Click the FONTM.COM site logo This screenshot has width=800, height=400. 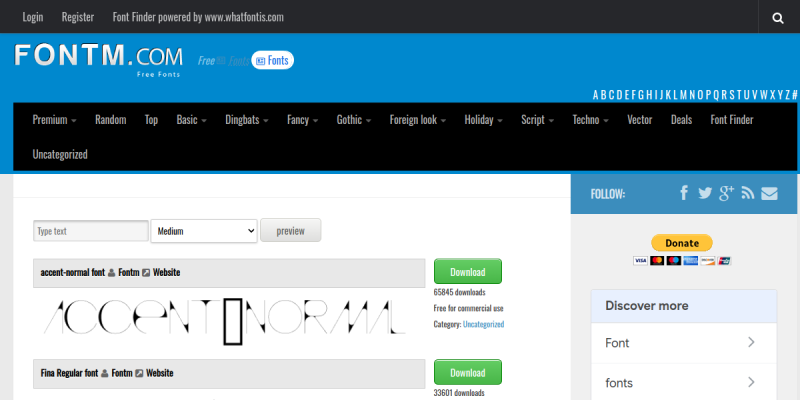click(x=98, y=60)
